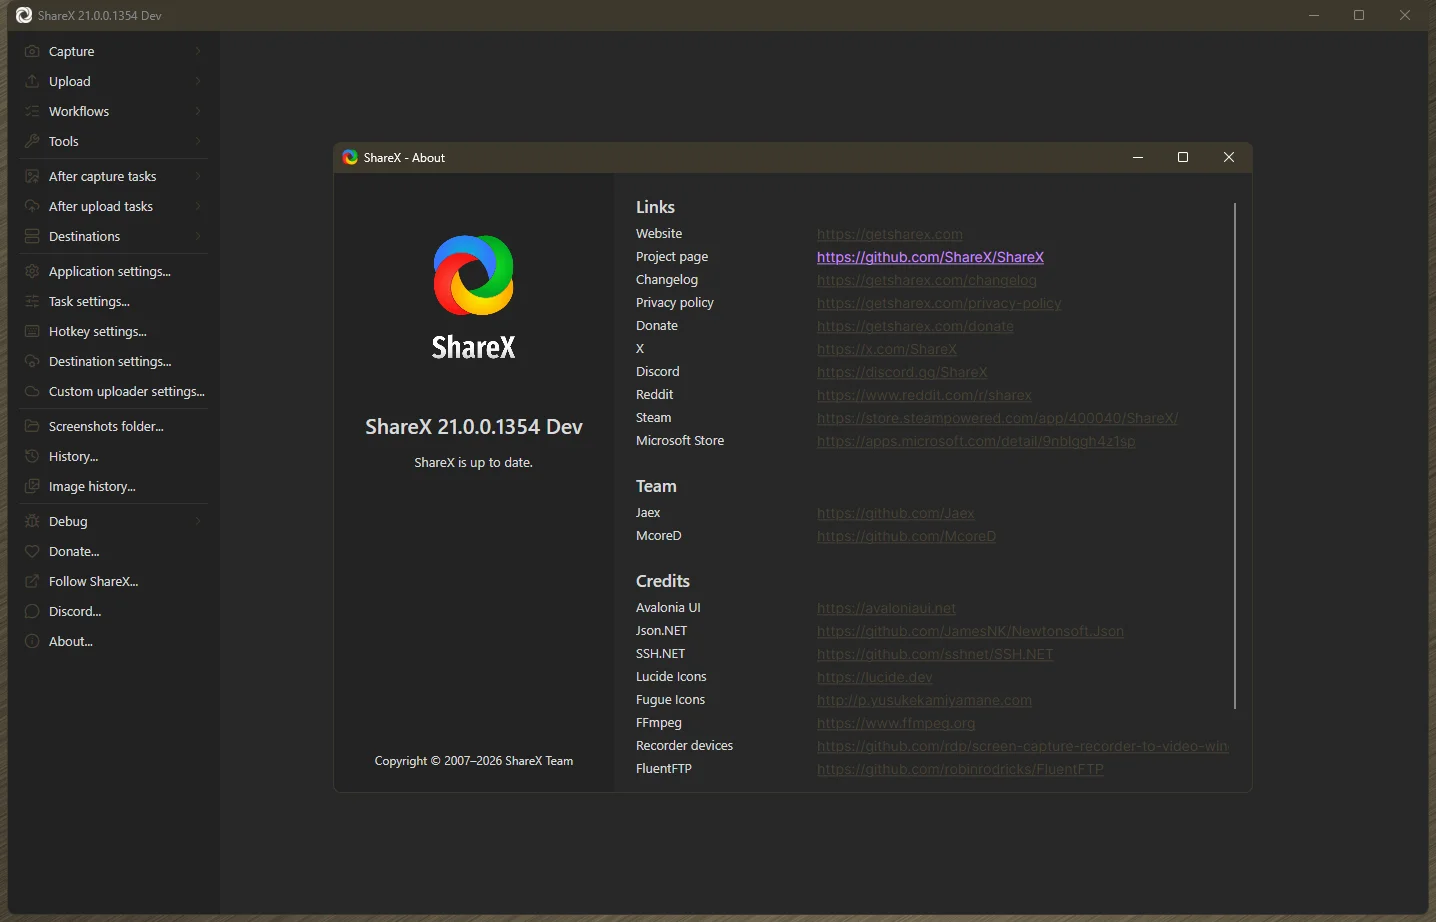Click the Image history icon
1436x922 pixels.
[32, 486]
